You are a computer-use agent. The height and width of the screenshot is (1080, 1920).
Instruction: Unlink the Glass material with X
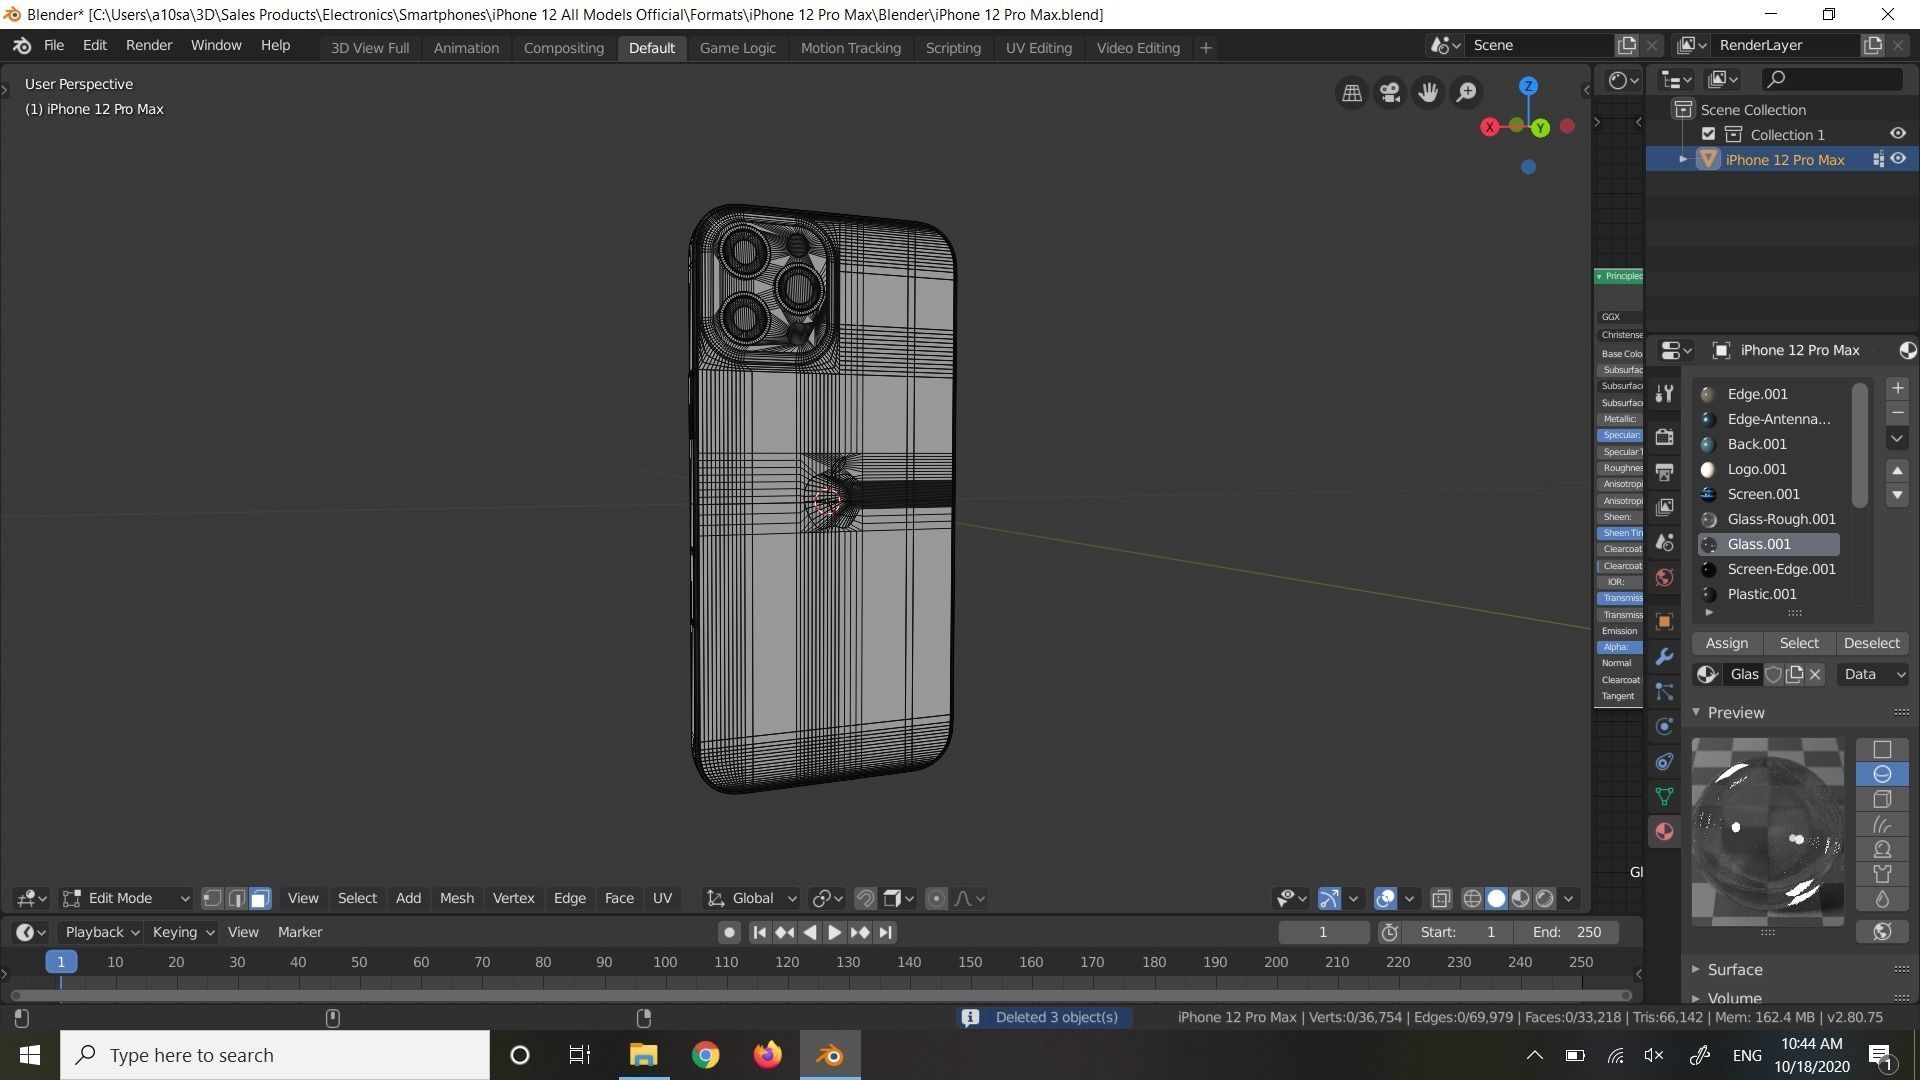click(1815, 675)
